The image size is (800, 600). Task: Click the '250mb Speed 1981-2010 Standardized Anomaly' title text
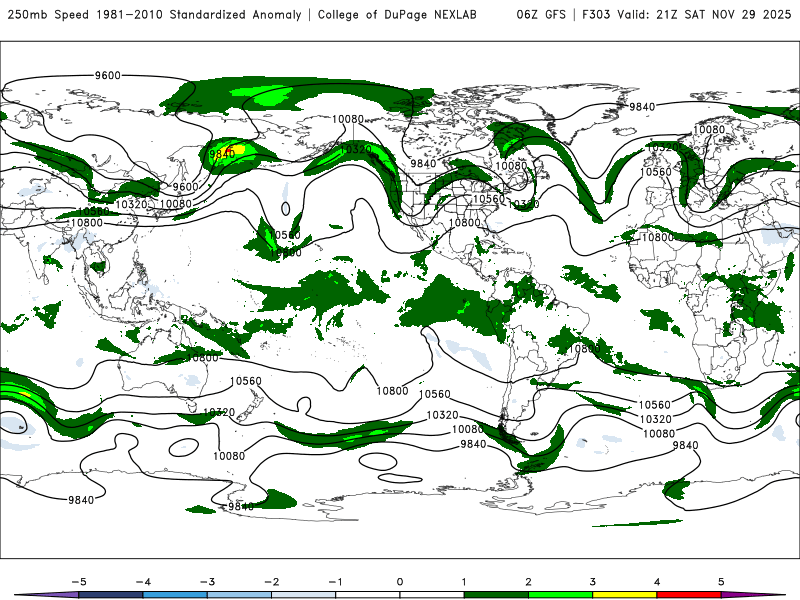tap(154, 14)
